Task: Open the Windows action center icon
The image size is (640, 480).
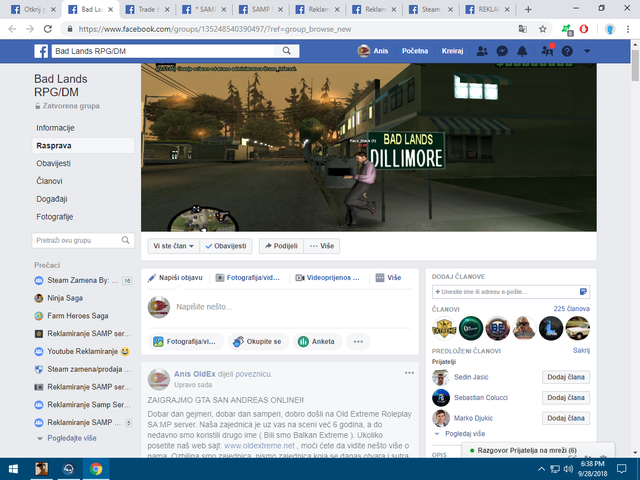Action: tap(621, 469)
